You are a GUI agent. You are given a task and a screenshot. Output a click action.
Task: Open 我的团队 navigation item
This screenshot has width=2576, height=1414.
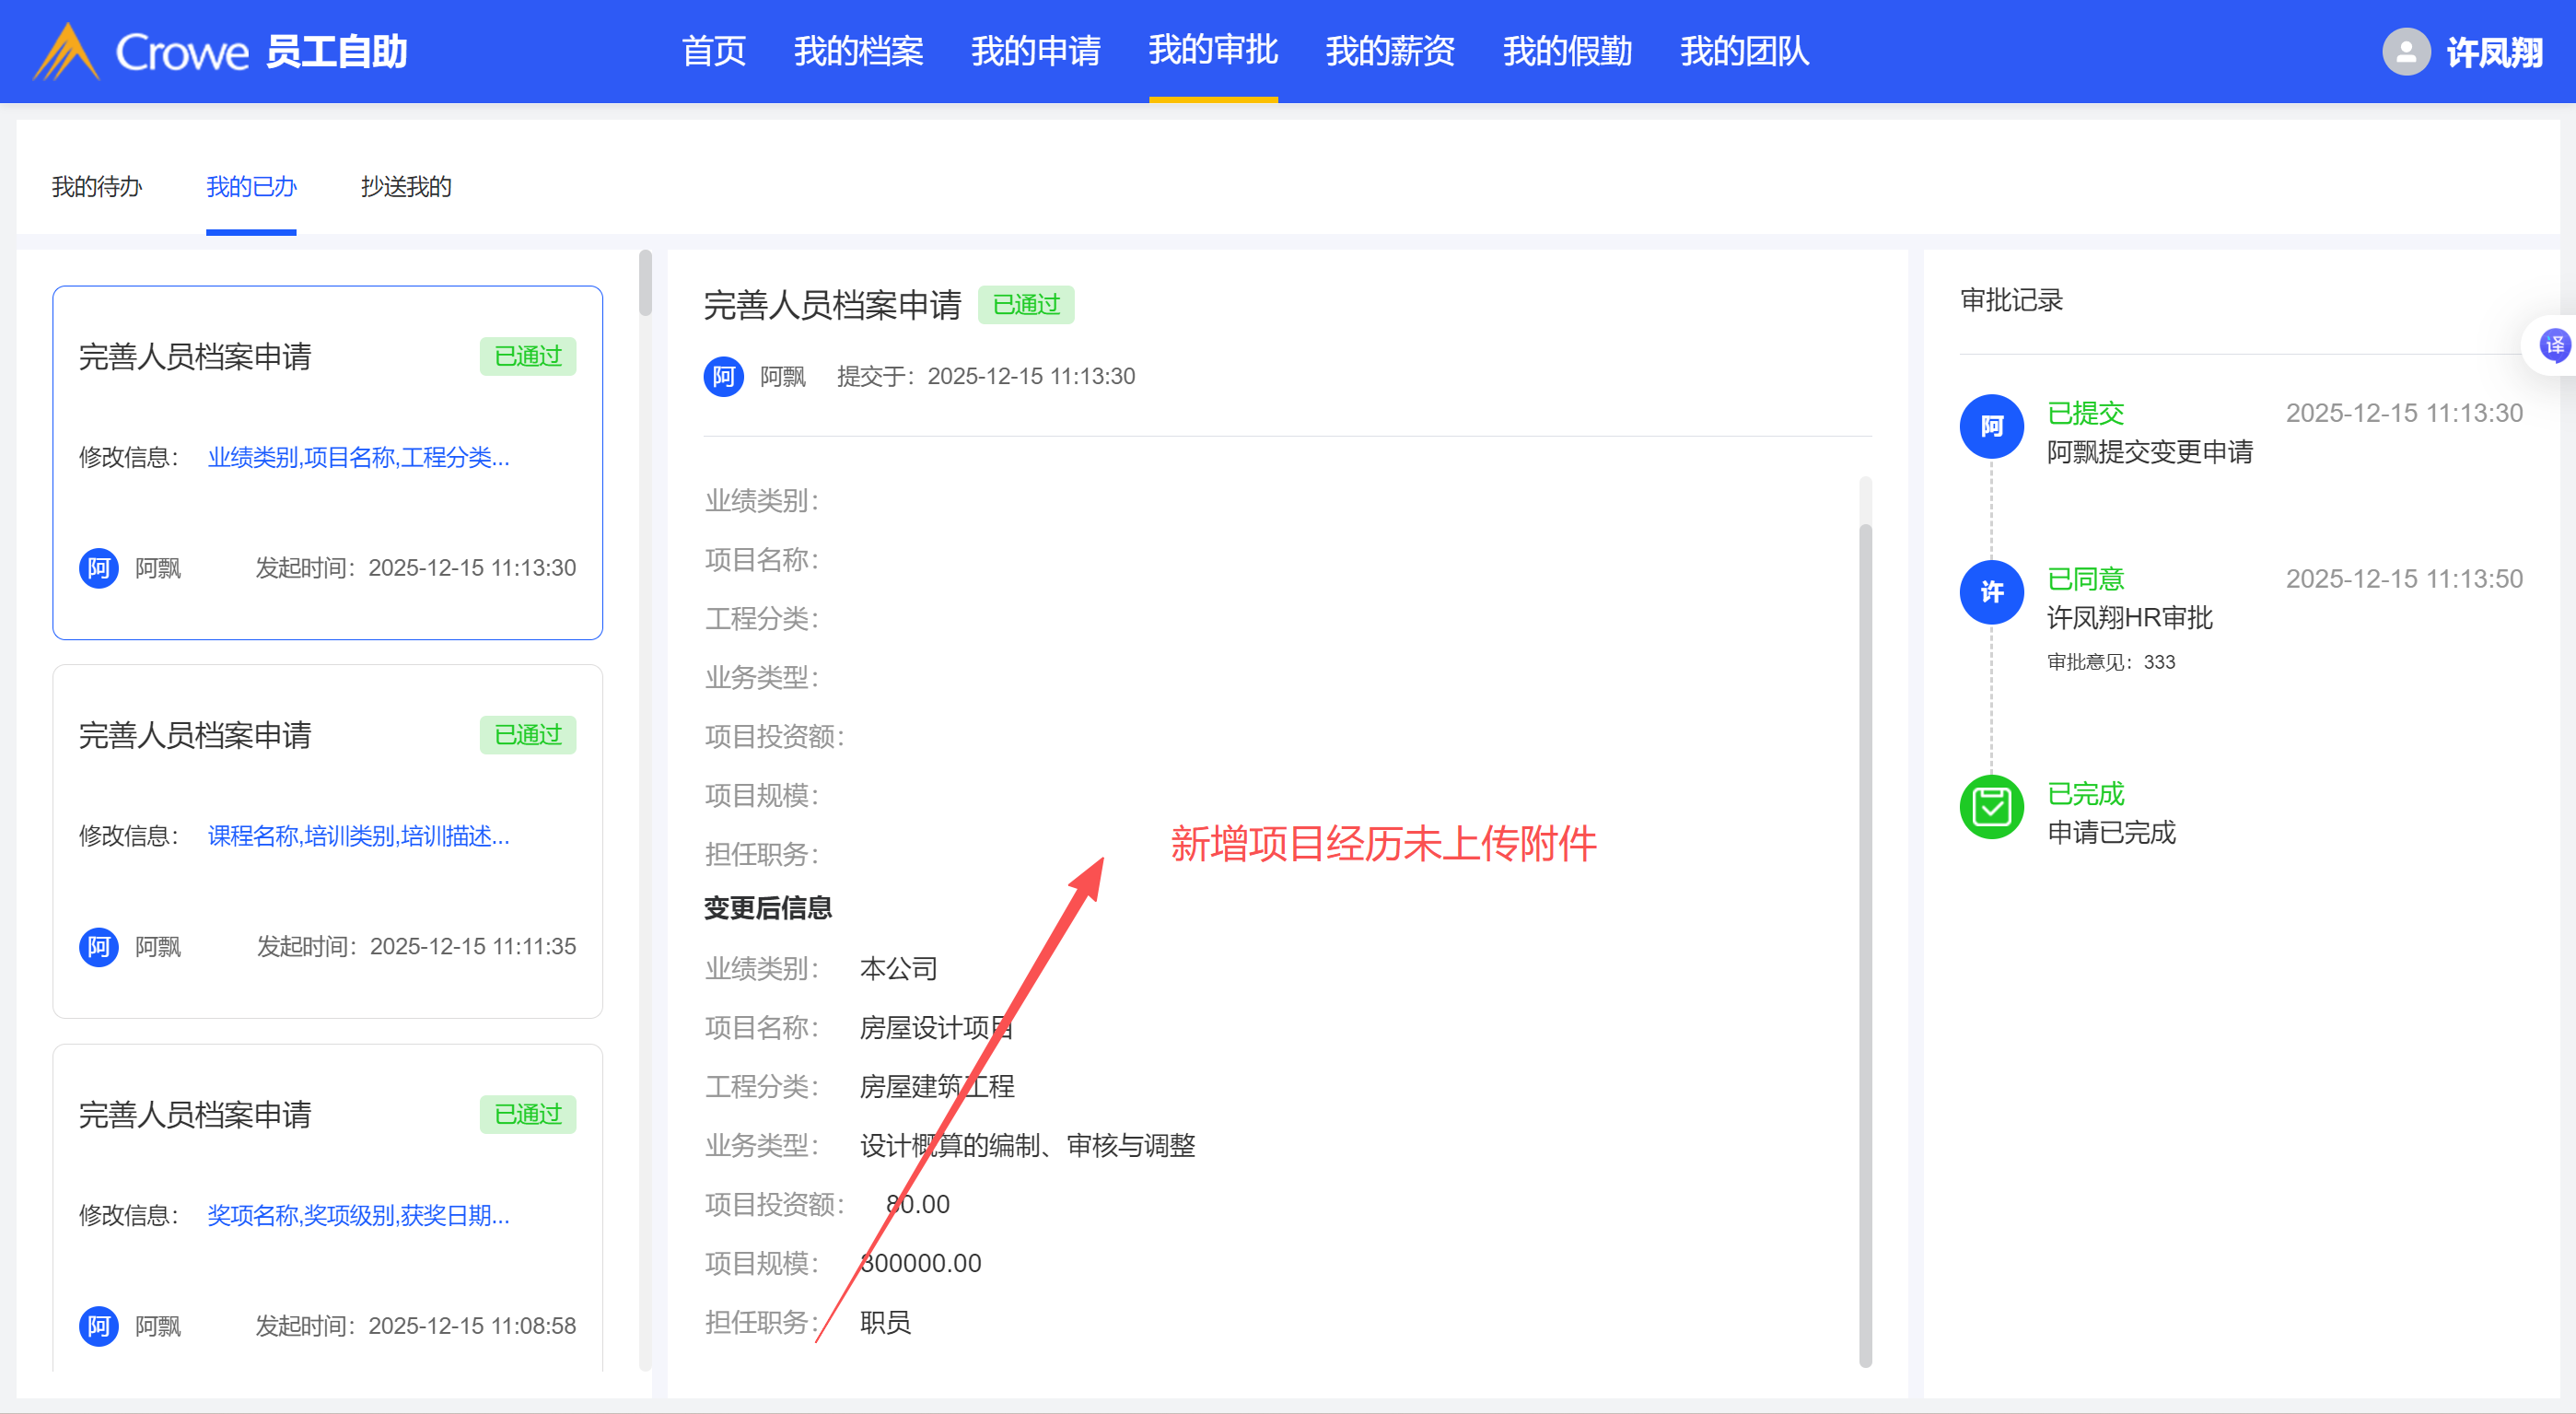pos(1743,51)
